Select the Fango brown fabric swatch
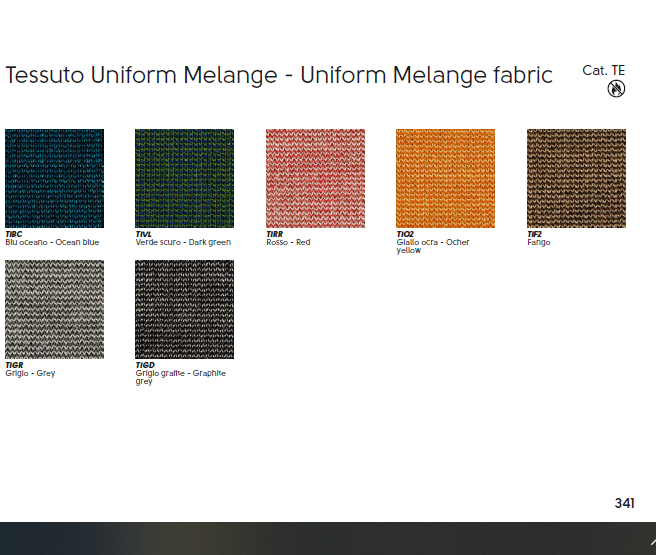This screenshot has width=656, height=555. (576, 178)
